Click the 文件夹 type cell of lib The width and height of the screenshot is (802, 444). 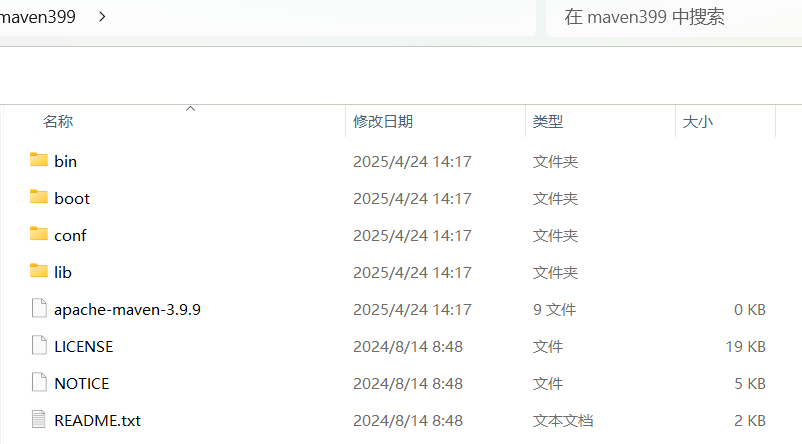[x=555, y=273]
